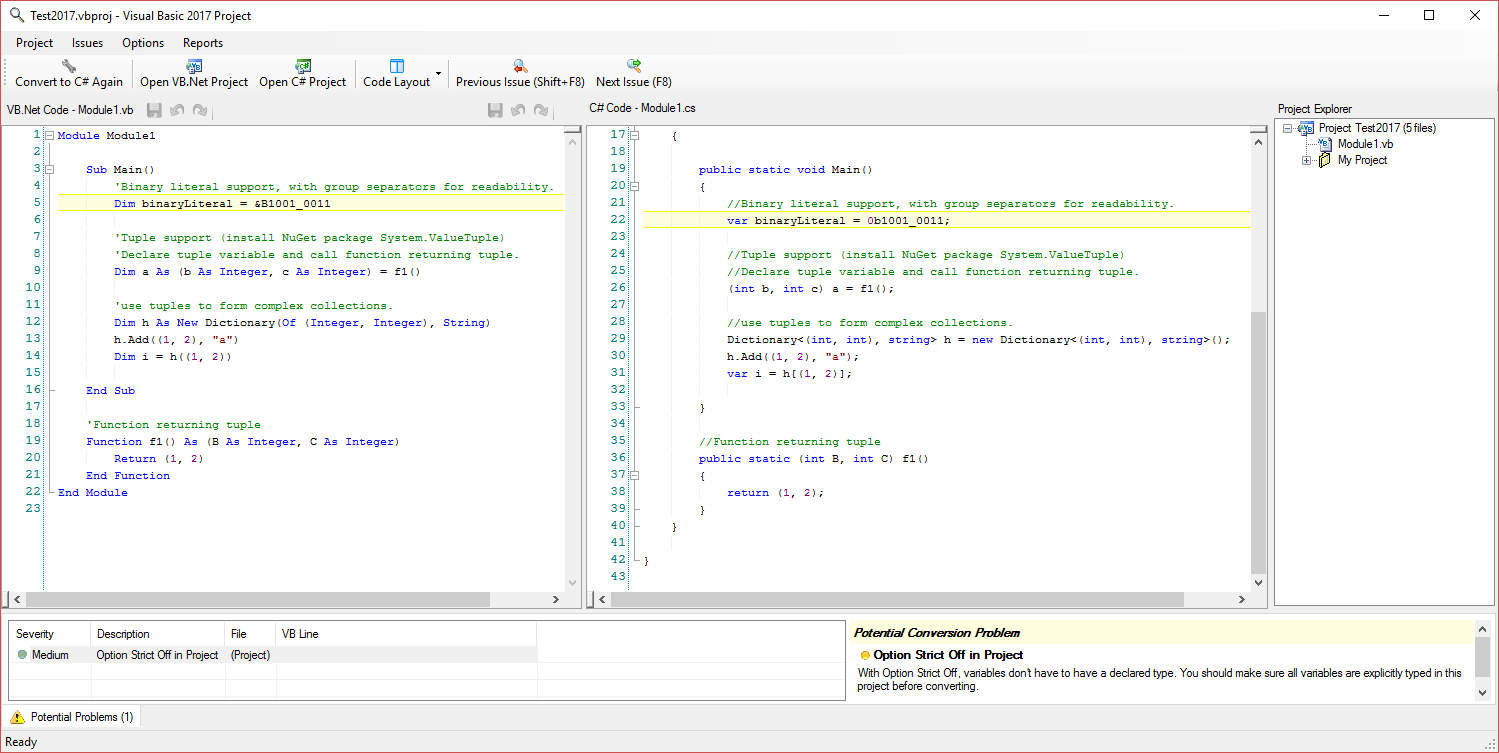Viewport: 1499px width, 753px height.
Task: Select Project Test2017 (5 files) node
Action: [x=1377, y=128]
